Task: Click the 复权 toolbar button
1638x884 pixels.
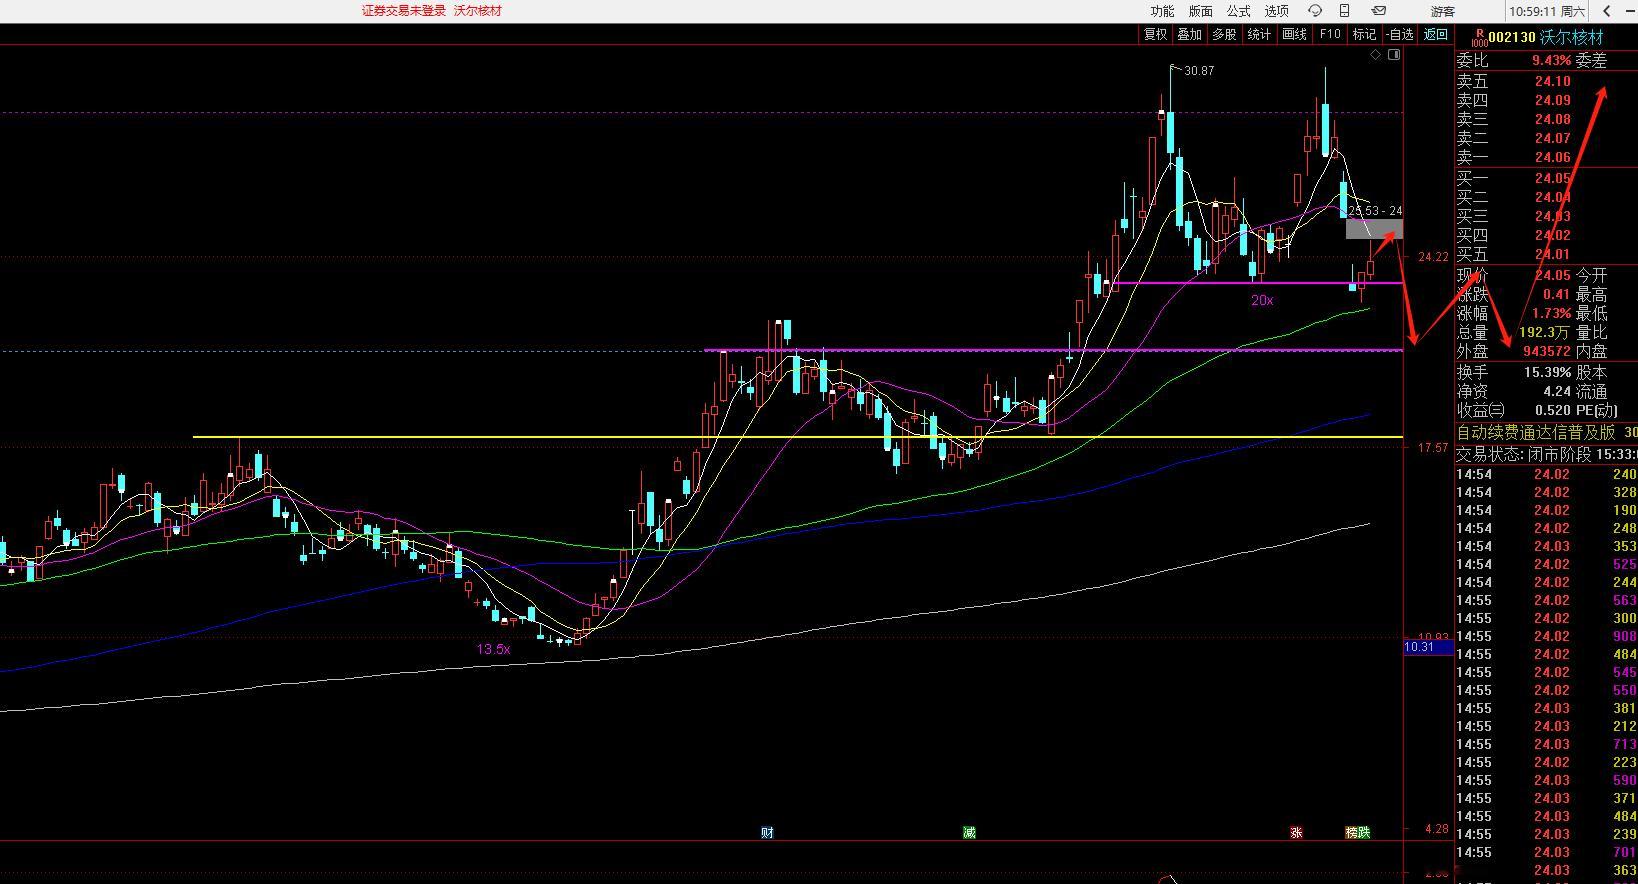Action: coord(1155,34)
